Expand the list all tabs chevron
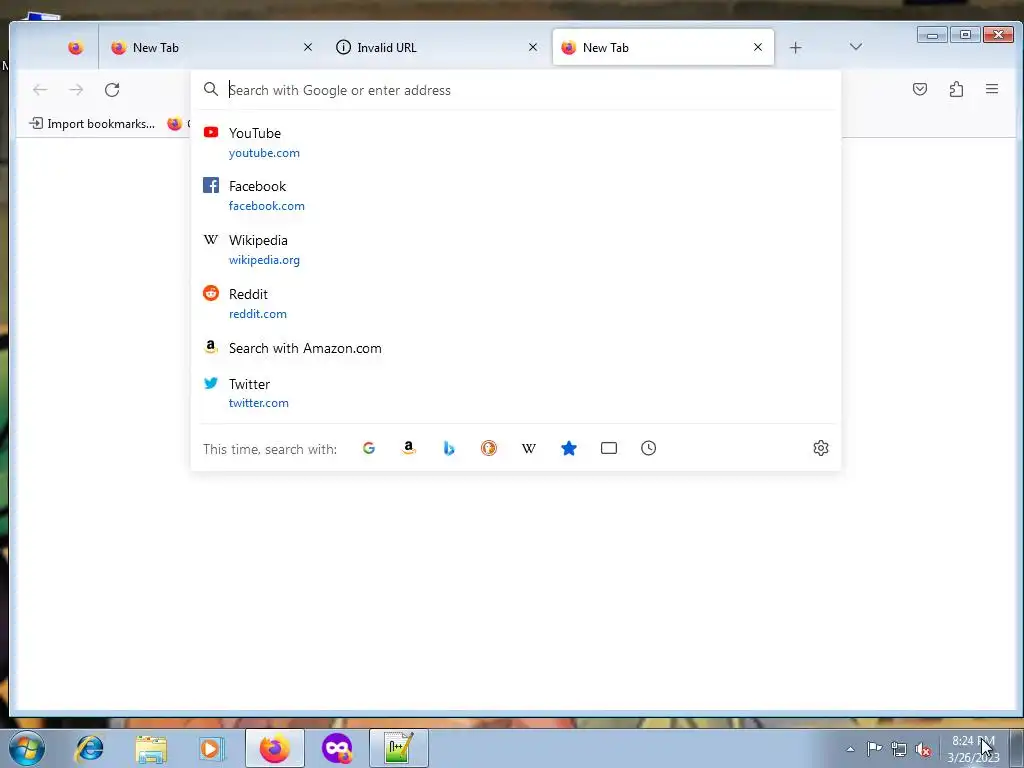 (x=856, y=47)
